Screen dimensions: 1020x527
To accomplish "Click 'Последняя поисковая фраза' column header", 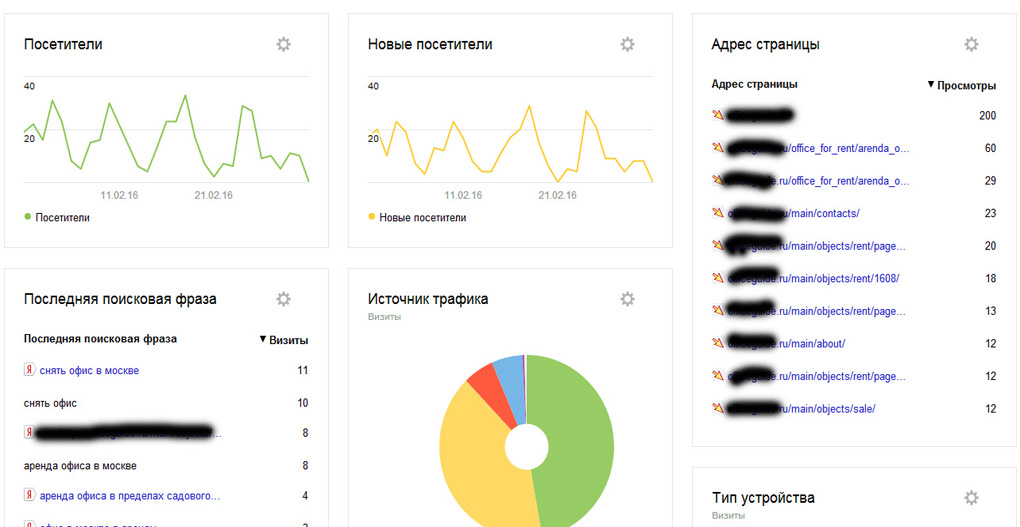I will pyautogui.click(x=100, y=338).
